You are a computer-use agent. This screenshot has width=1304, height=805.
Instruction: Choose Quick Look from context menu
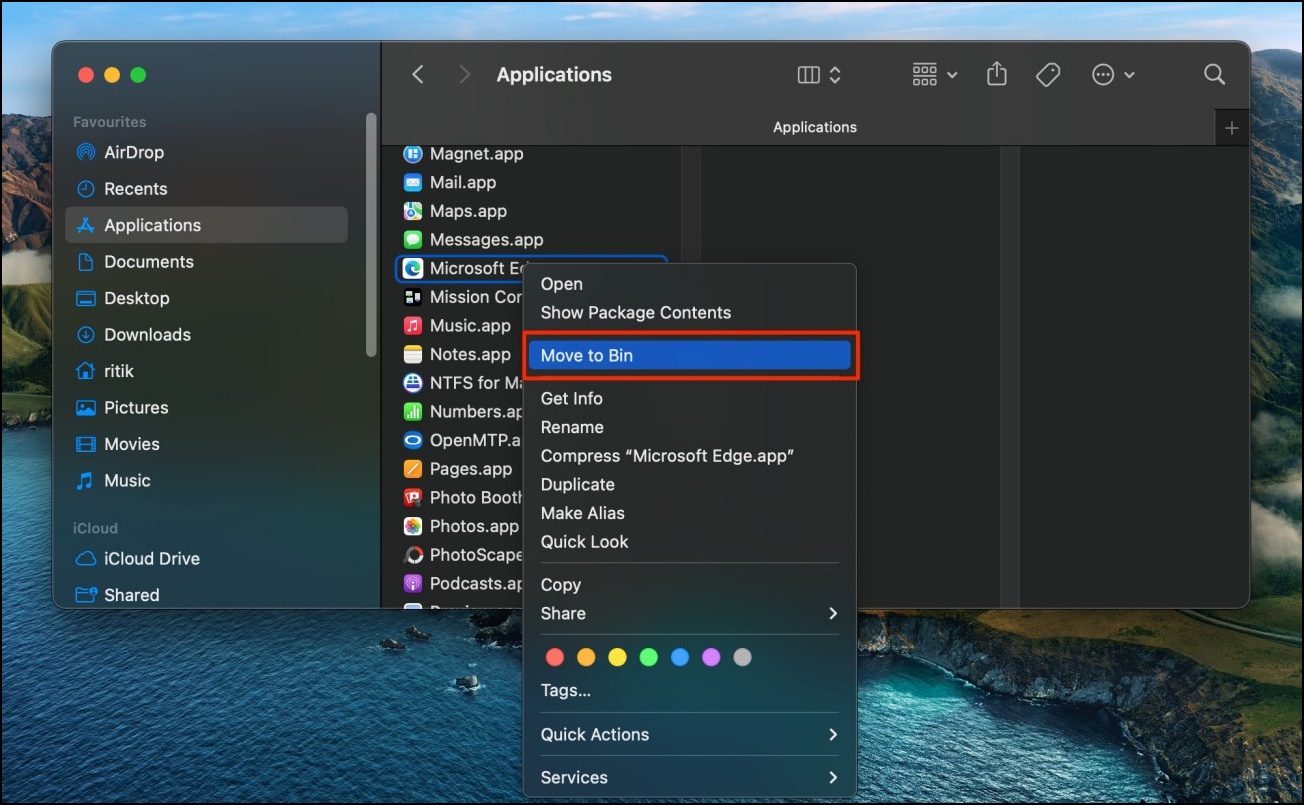[690, 542]
